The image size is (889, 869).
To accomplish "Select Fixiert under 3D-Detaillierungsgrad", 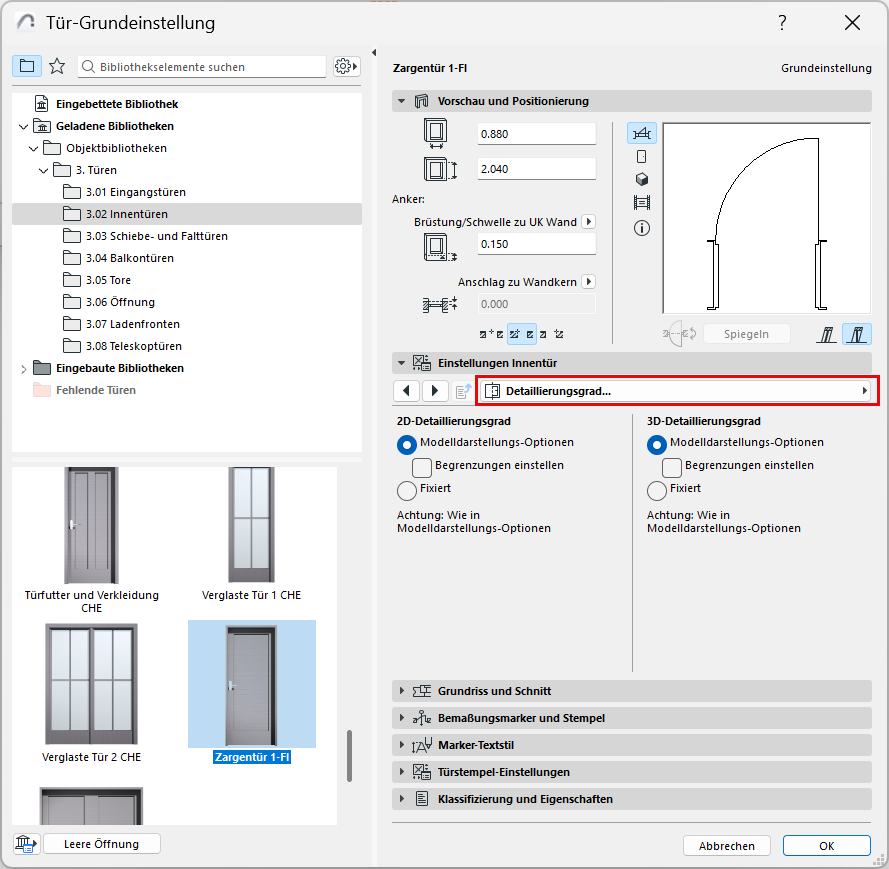I will (x=657, y=490).
